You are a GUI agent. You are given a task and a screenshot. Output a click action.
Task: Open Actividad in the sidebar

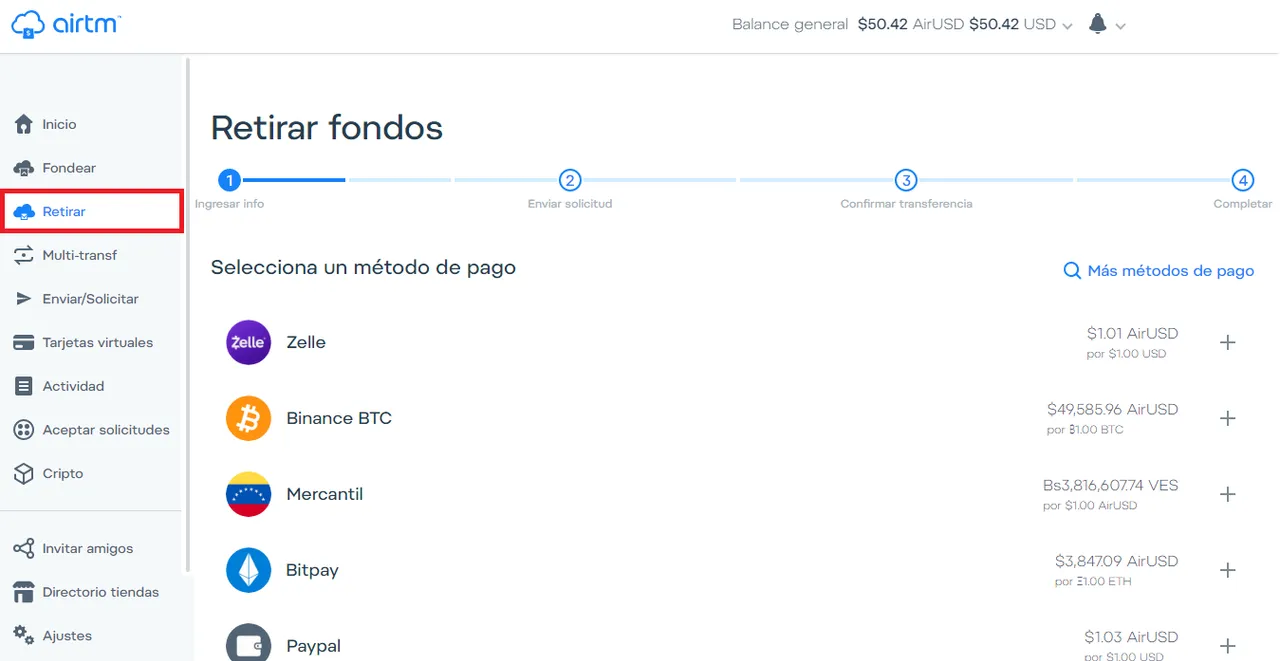(73, 386)
